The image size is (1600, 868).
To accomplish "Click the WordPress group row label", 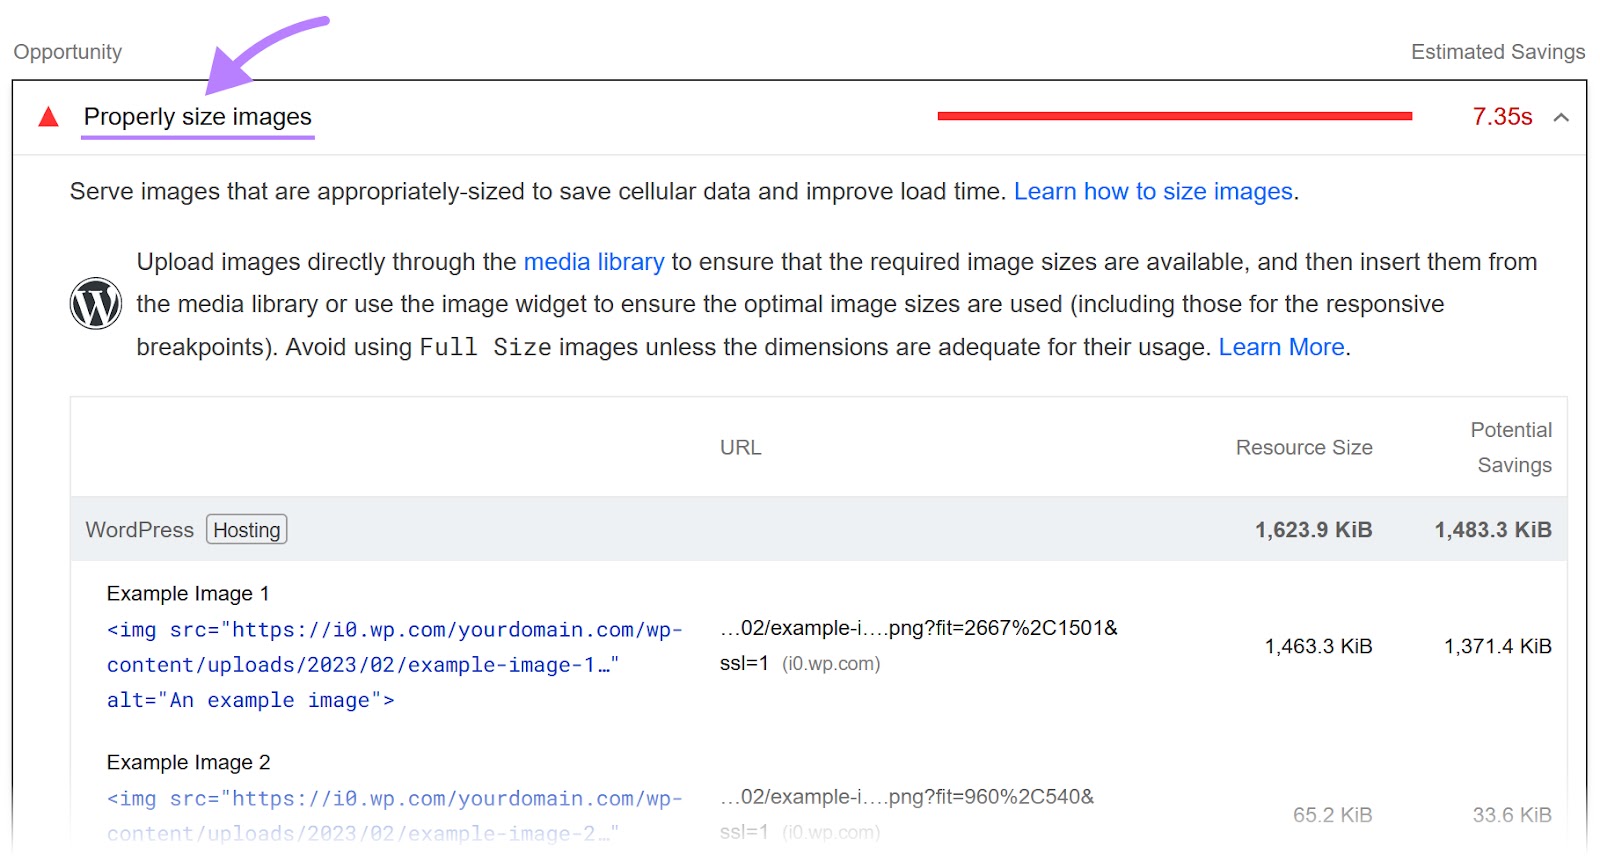I will coord(139,530).
